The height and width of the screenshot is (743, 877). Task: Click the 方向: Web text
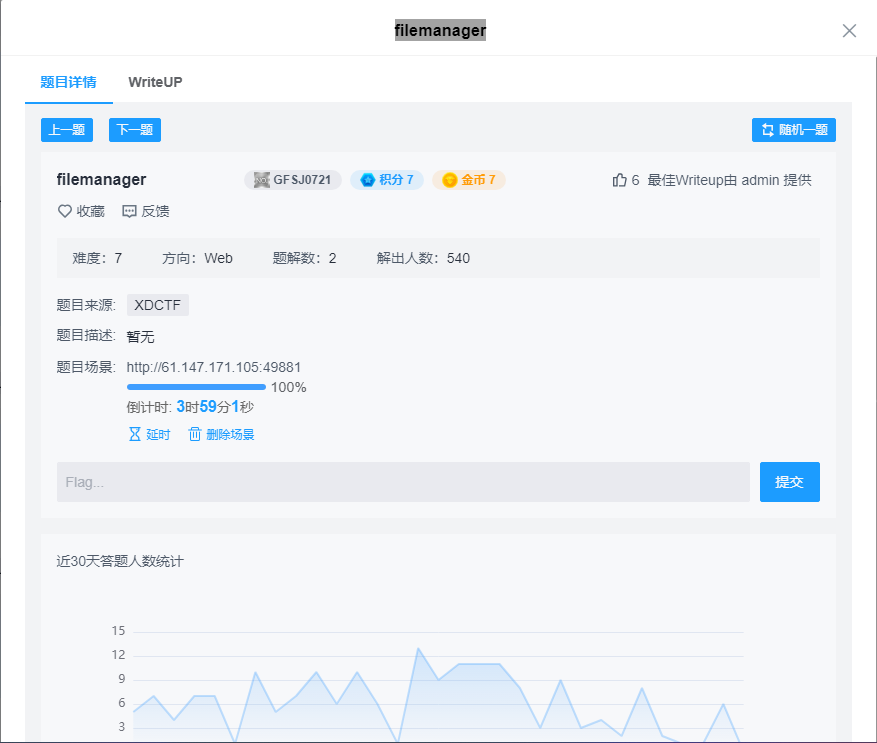[x=197, y=258]
